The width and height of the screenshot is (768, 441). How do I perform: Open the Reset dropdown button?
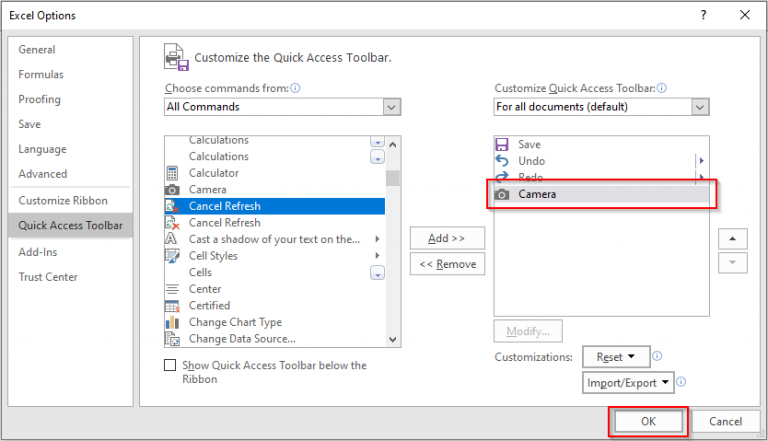pyautogui.click(x=616, y=357)
